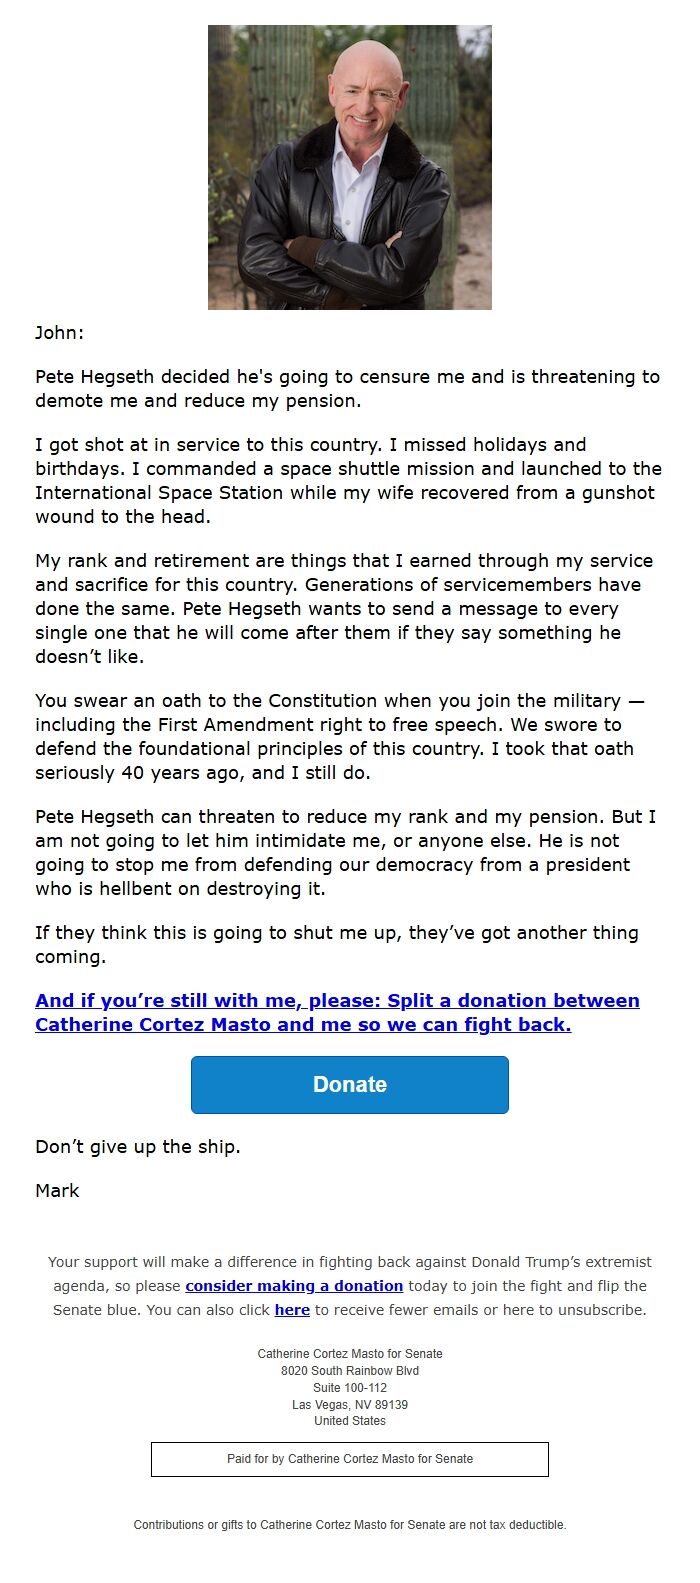This screenshot has height=1583, width=700.
Task: Click 'here' to receive fewer emails
Action: 292,1309
